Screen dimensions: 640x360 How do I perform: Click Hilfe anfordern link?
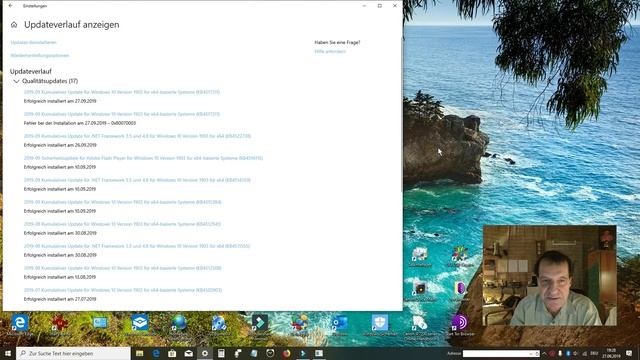tap(330, 51)
